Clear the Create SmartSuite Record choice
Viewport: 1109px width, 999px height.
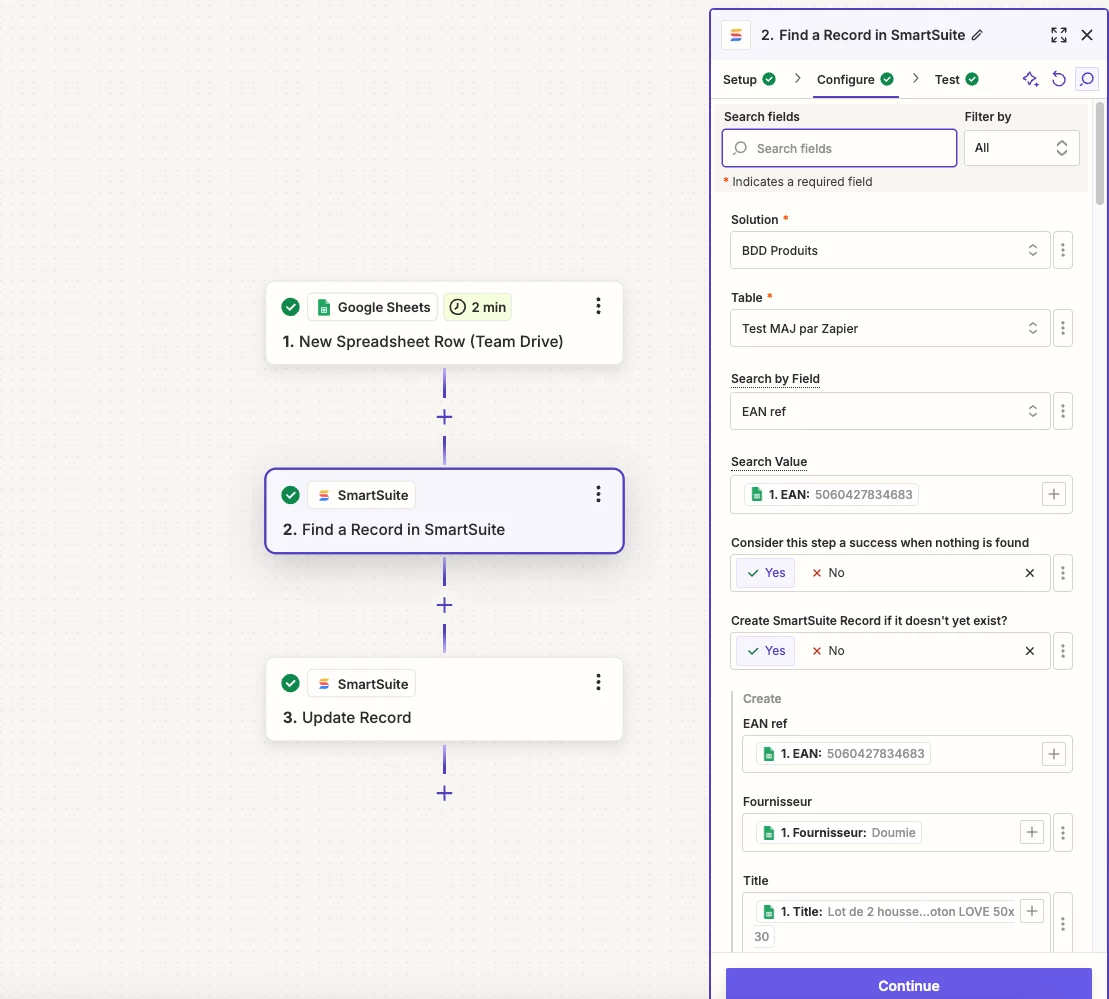(x=1030, y=651)
